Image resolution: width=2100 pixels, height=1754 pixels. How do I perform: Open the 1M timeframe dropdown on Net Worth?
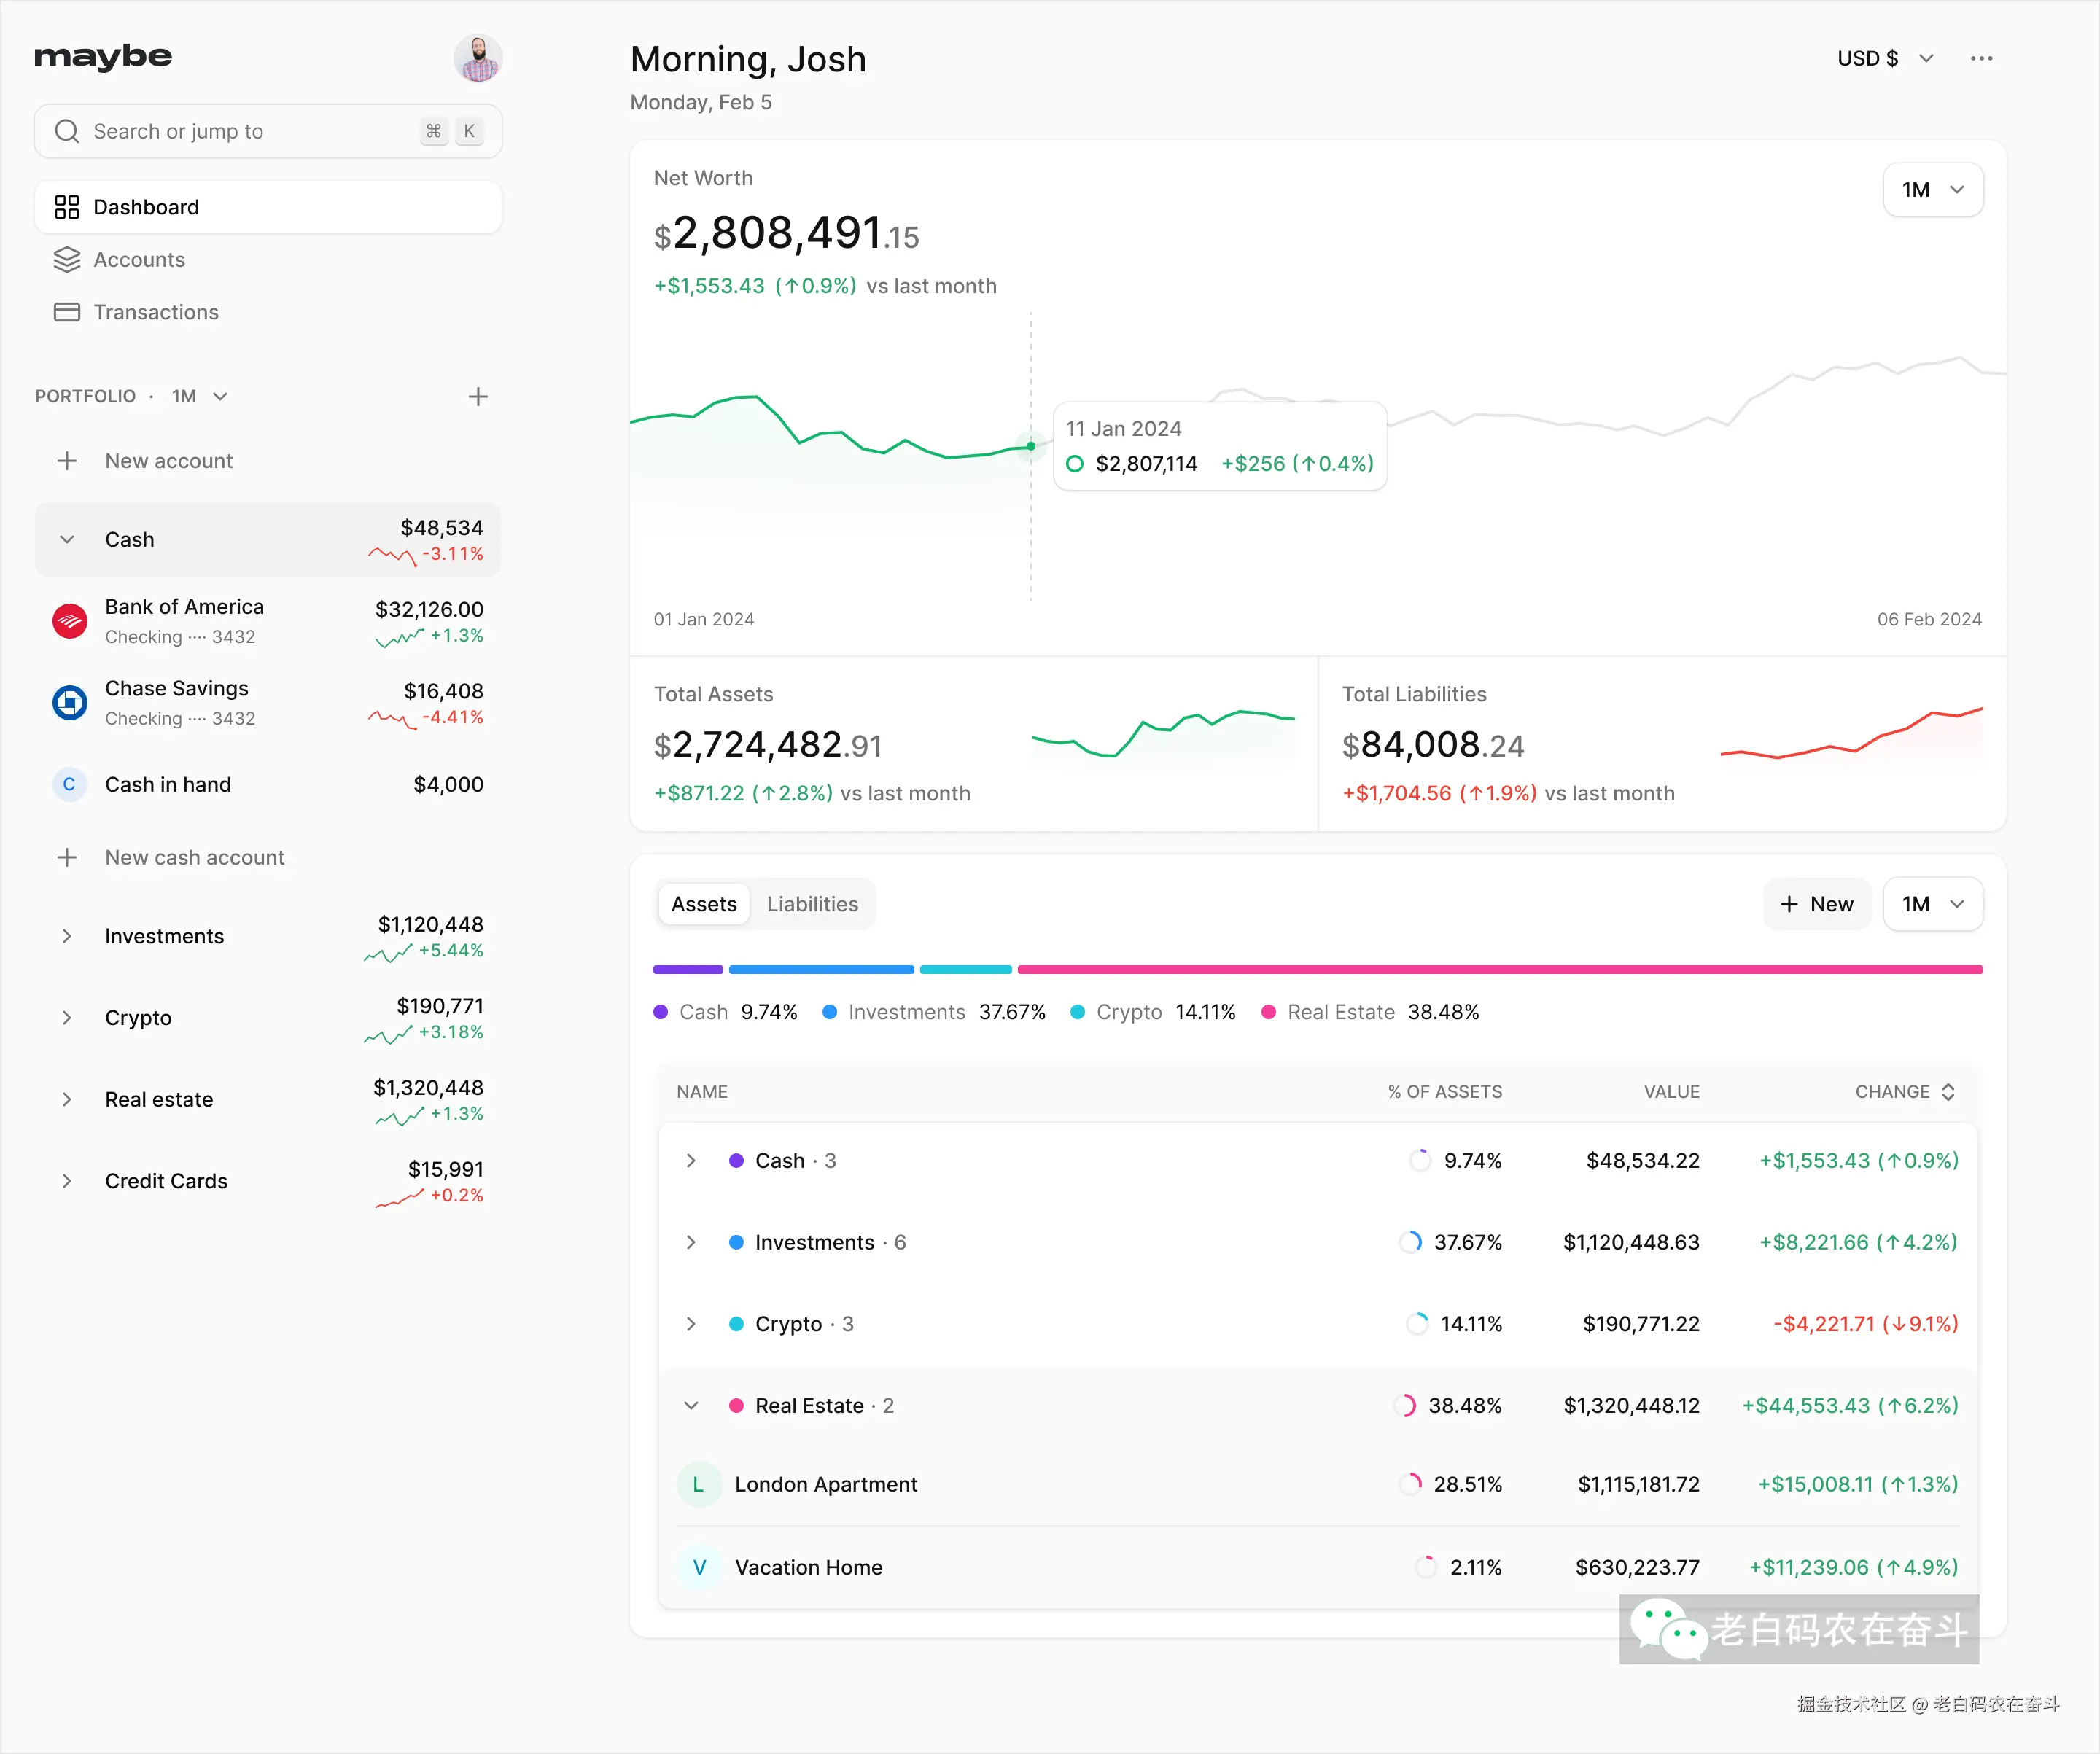coord(1932,189)
